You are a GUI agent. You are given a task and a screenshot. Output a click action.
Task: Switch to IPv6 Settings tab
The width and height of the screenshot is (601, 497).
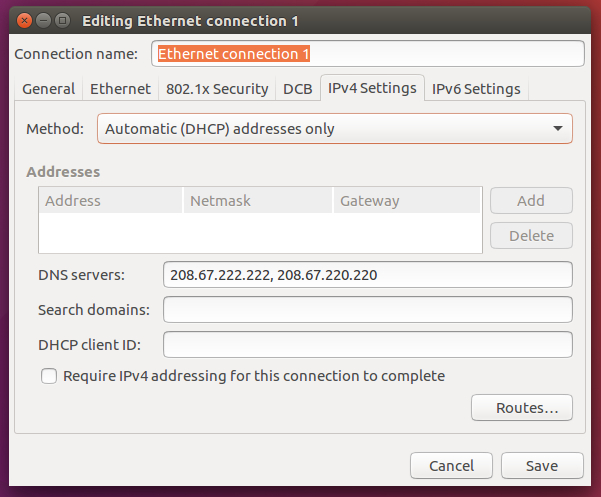(x=476, y=89)
